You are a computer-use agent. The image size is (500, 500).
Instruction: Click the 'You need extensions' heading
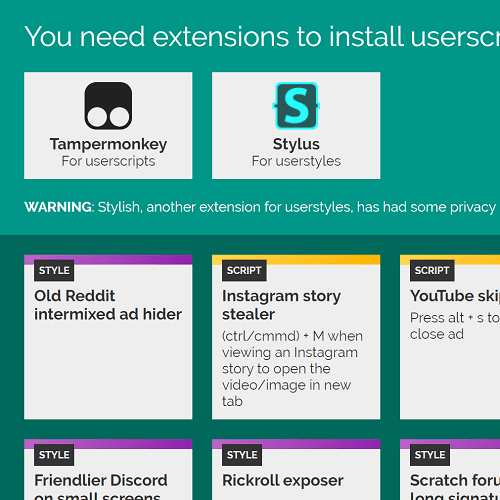[262, 37]
